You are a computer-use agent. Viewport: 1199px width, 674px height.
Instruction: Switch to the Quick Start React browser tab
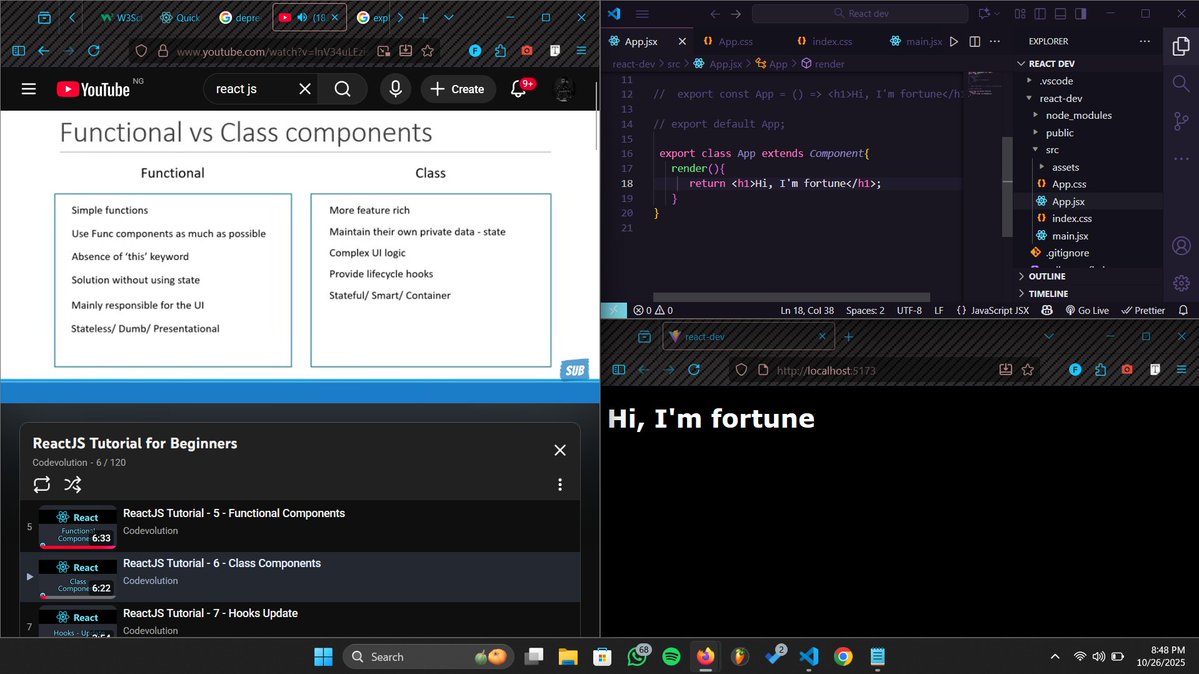(x=180, y=17)
